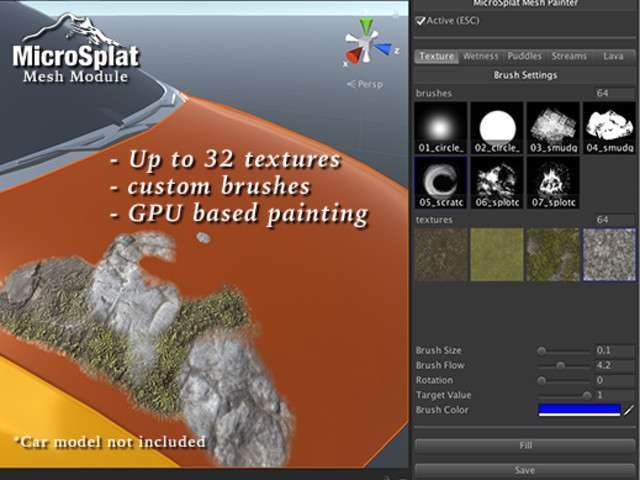The image size is (640, 480).
Task: Click the textures size field showing 64
Action: pos(615,220)
